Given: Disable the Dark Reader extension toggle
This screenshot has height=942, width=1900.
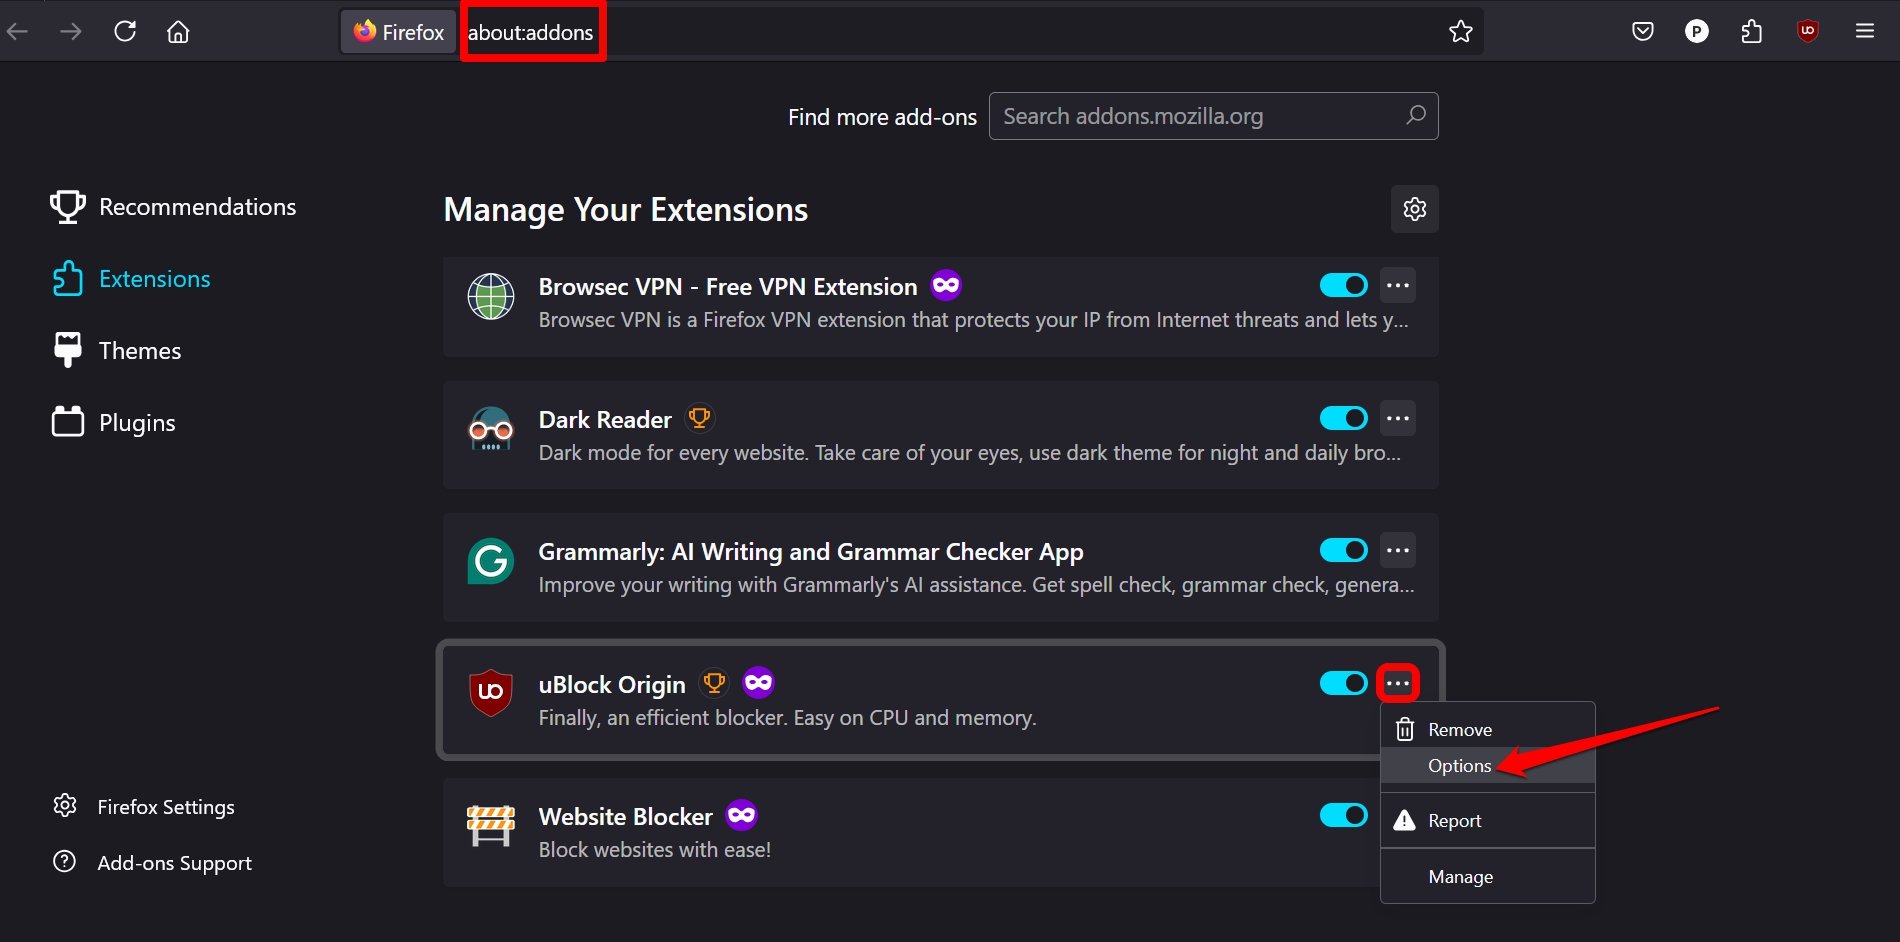Looking at the screenshot, I should (x=1344, y=418).
